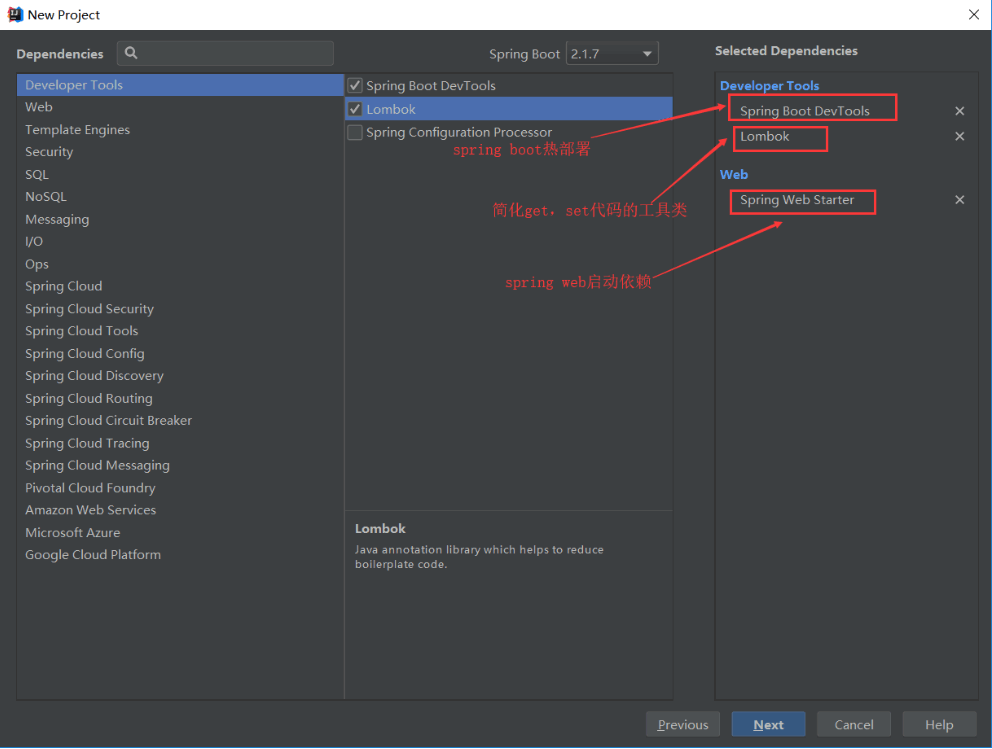Uncheck the Spring Boot DevTools checkbox

(355, 85)
